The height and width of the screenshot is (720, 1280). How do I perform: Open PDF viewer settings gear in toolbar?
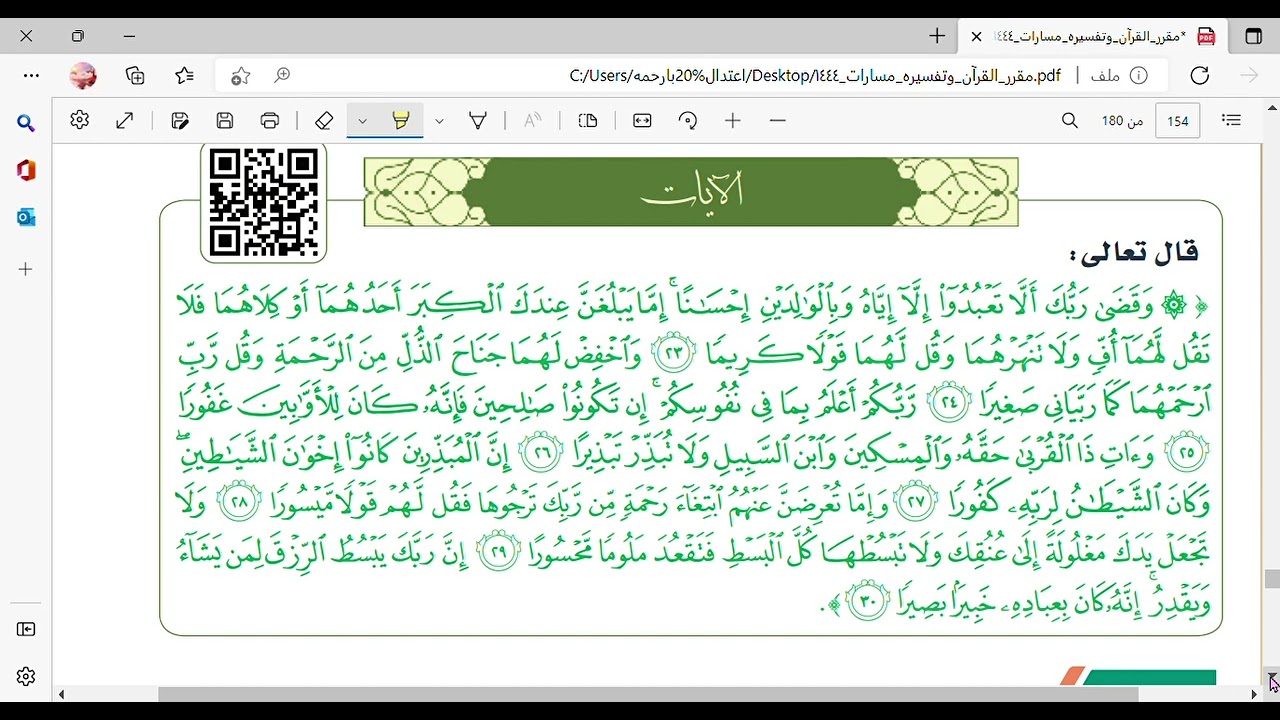pyautogui.click(x=80, y=120)
